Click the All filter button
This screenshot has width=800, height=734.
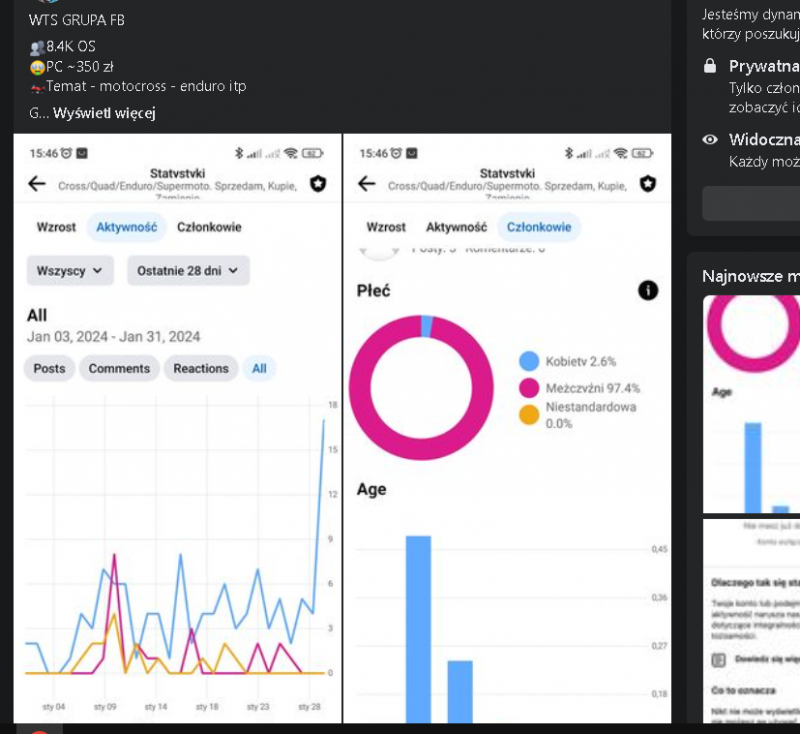pyautogui.click(x=259, y=368)
